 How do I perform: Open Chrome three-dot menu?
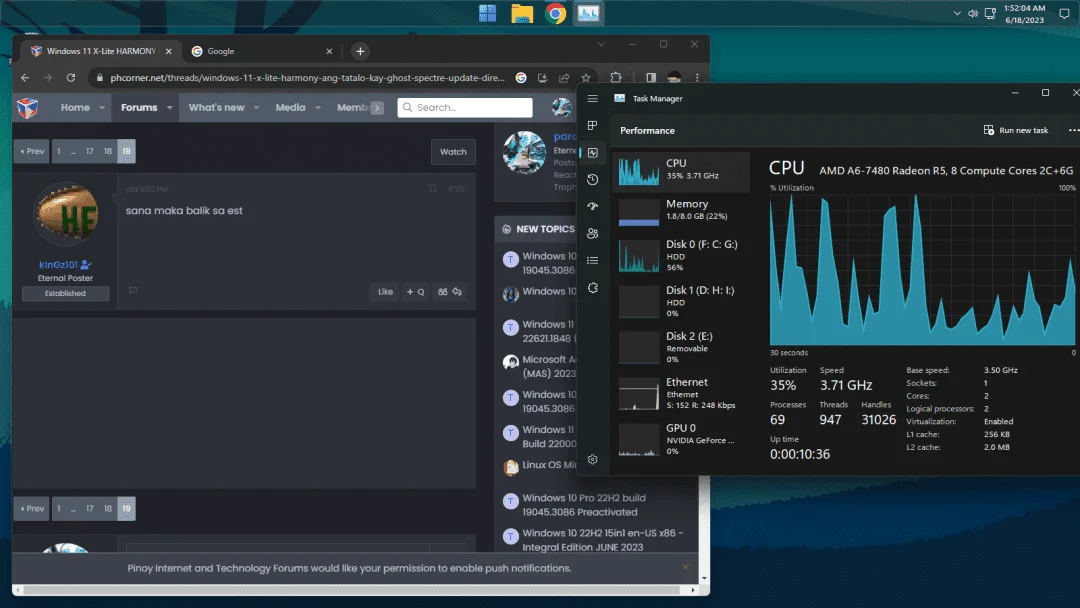coord(697,78)
